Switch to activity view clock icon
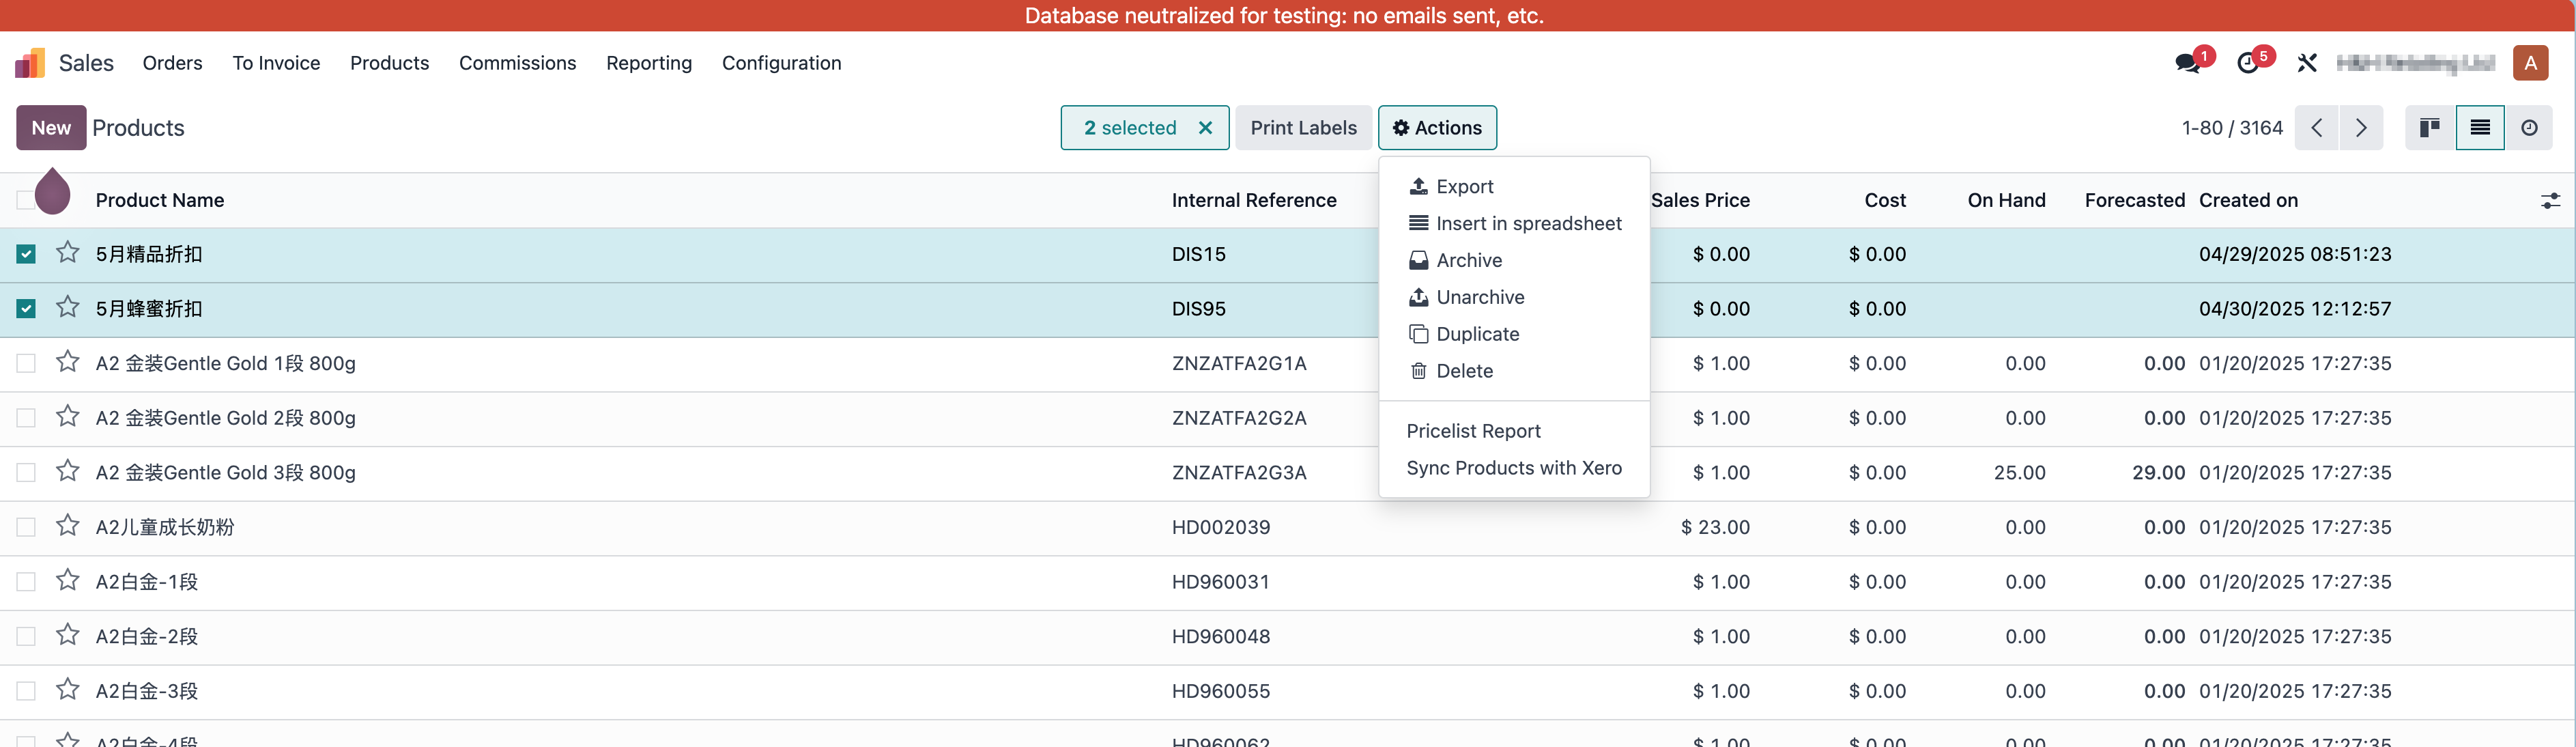 [x=2529, y=128]
